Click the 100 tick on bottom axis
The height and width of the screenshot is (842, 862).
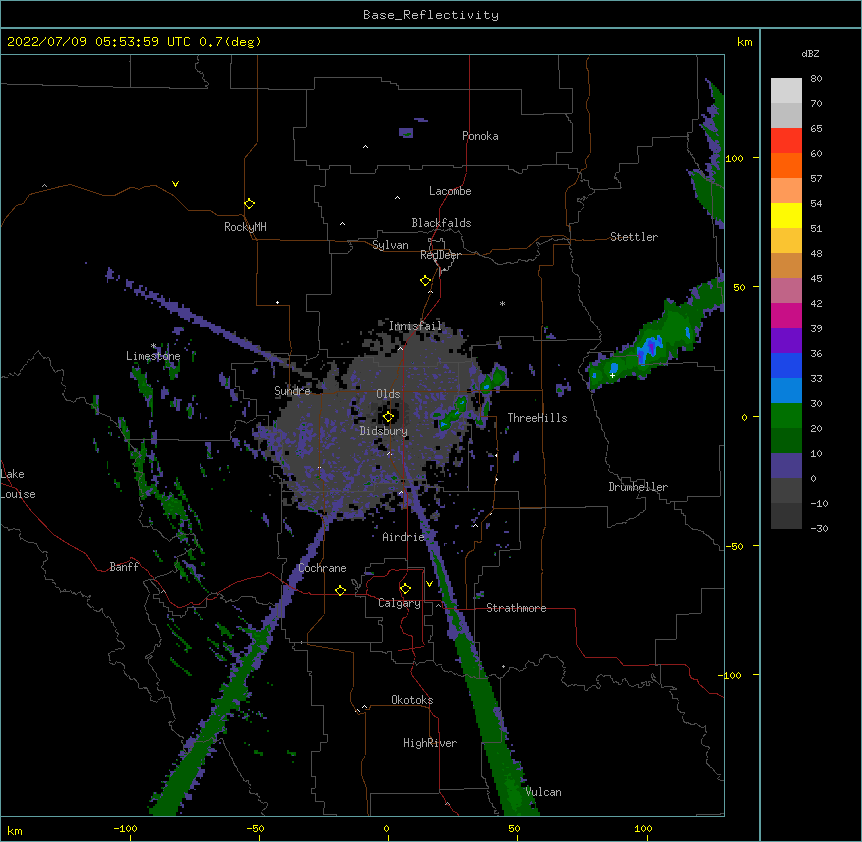click(643, 828)
